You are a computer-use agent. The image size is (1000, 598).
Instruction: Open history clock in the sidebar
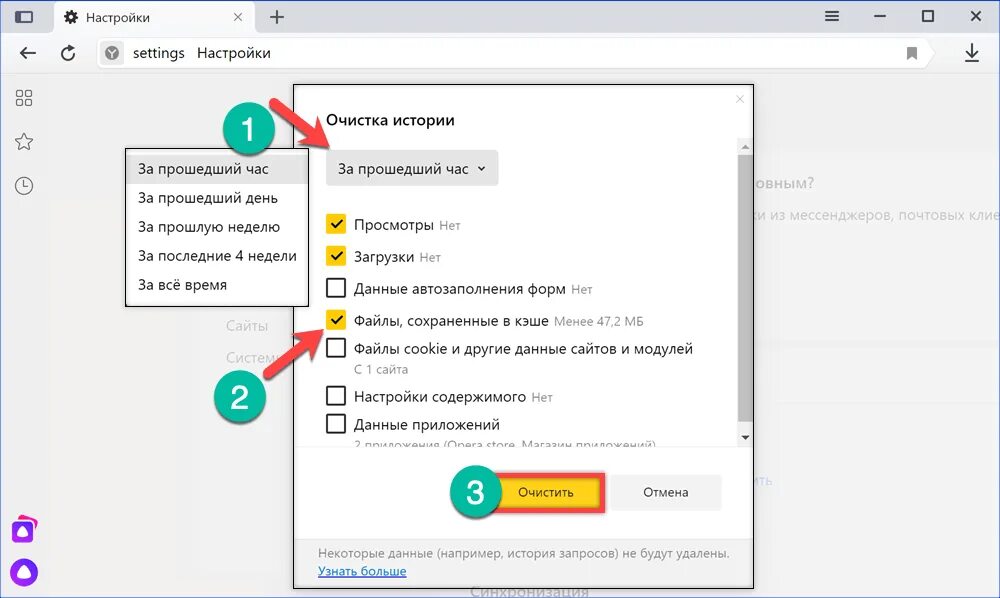click(24, 186)
